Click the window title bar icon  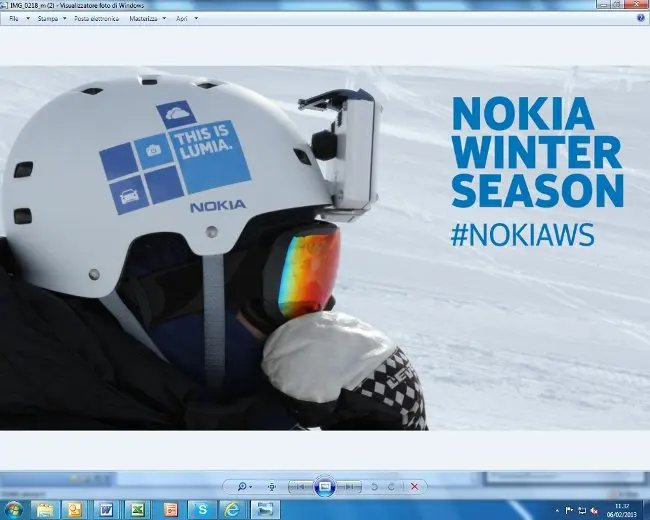(x=4, y=5)
